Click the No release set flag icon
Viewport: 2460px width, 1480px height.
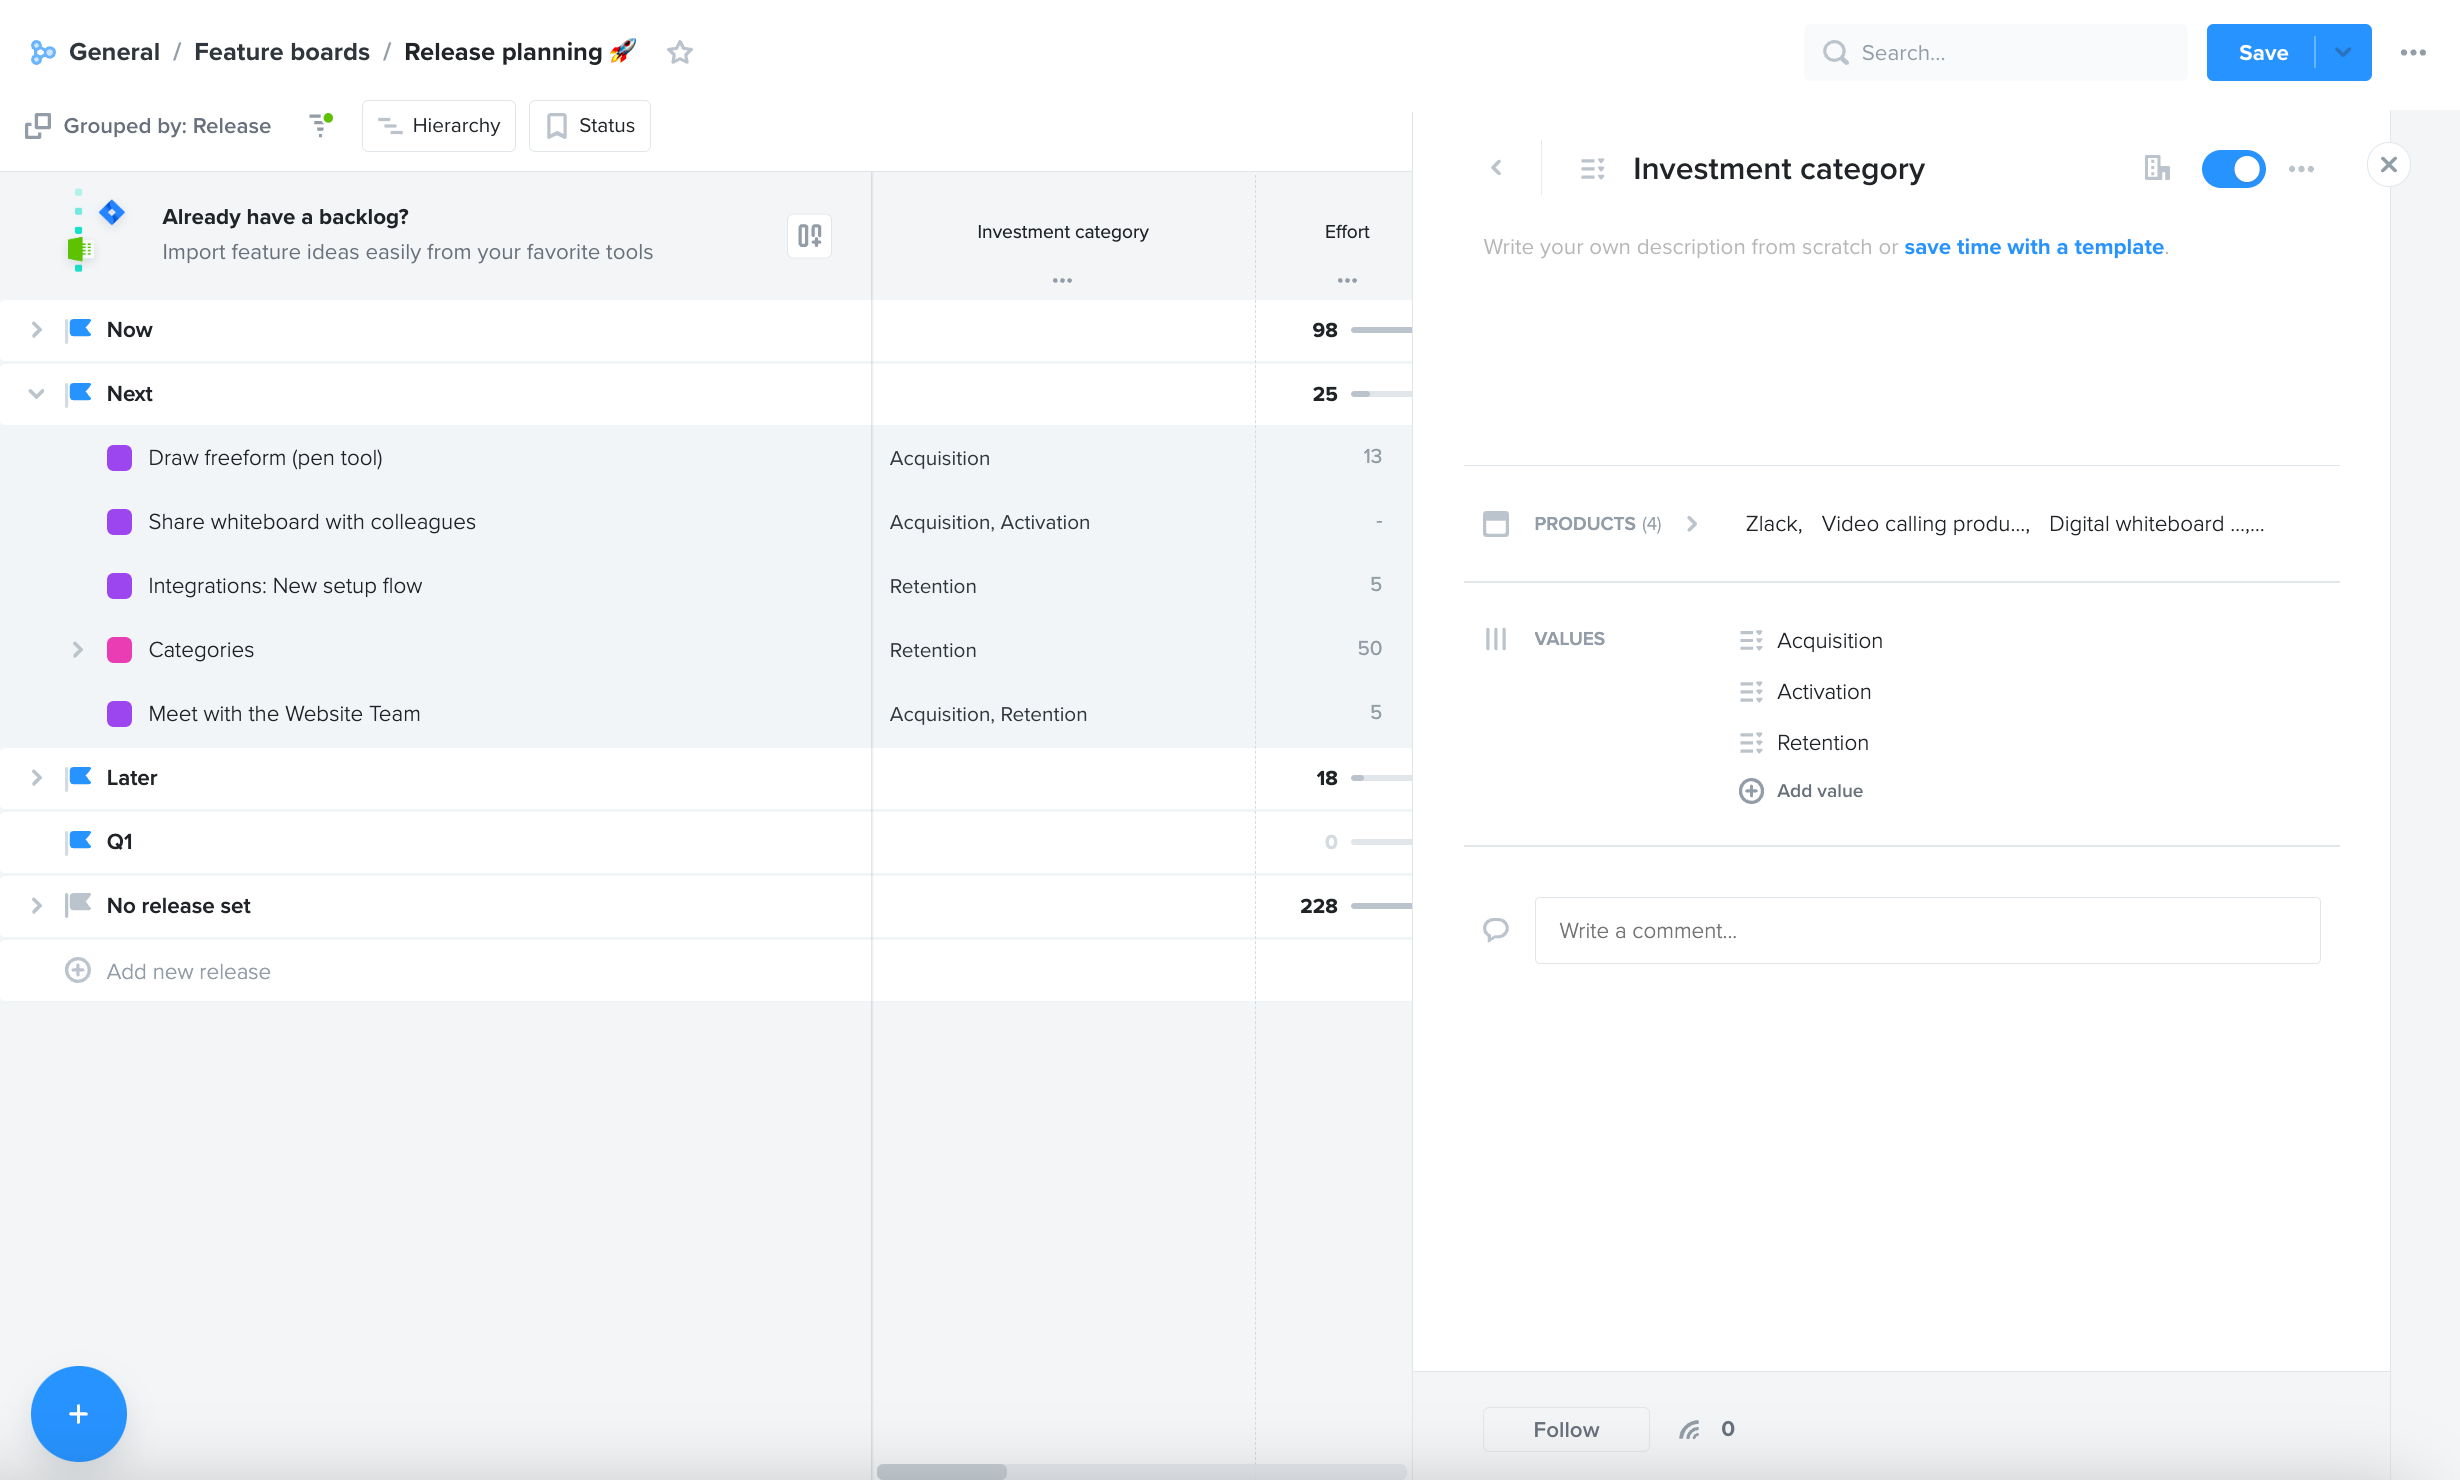(x=79, y=905)
